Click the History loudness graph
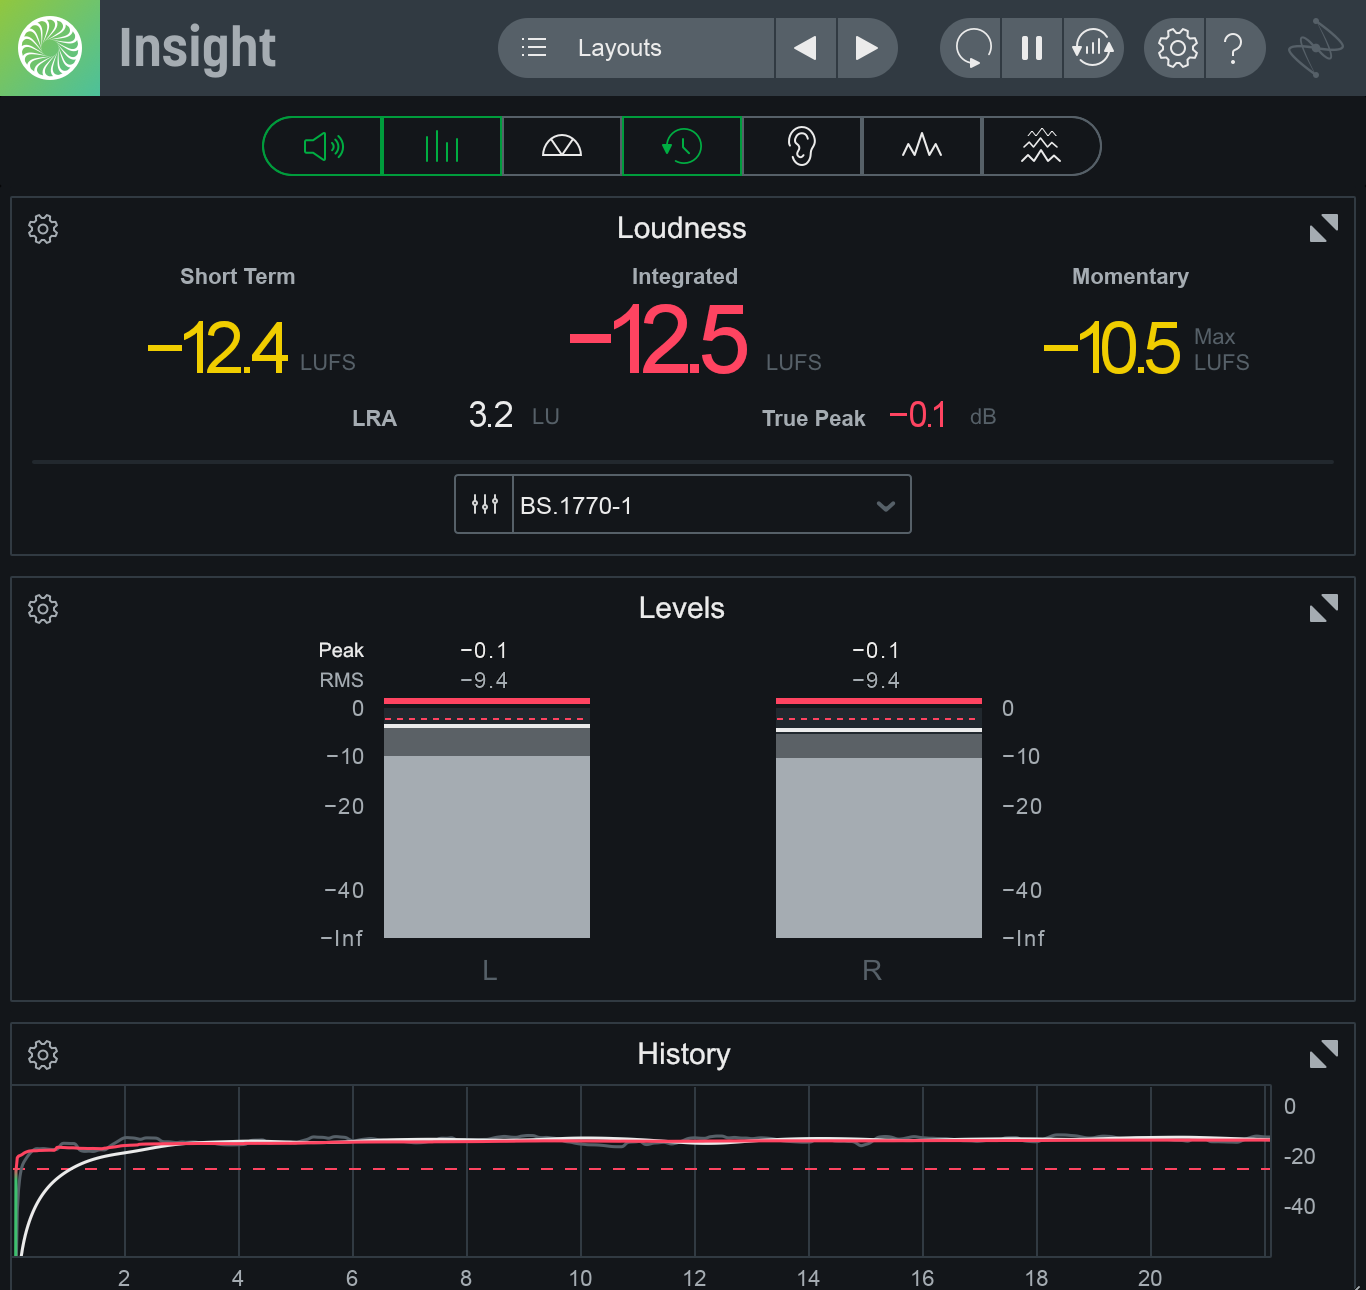 (642, 1171)
